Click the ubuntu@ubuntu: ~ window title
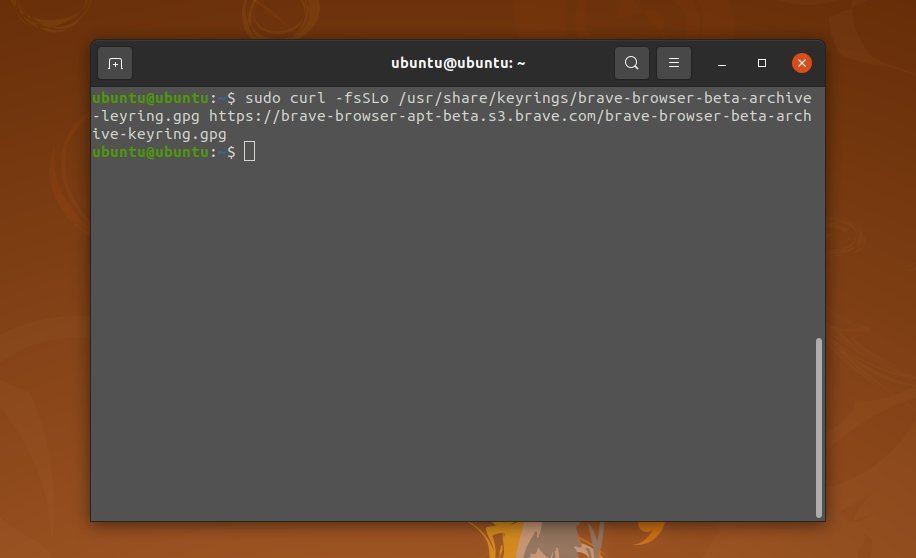Viewport: 916px width, 558px height. (458, 63)
